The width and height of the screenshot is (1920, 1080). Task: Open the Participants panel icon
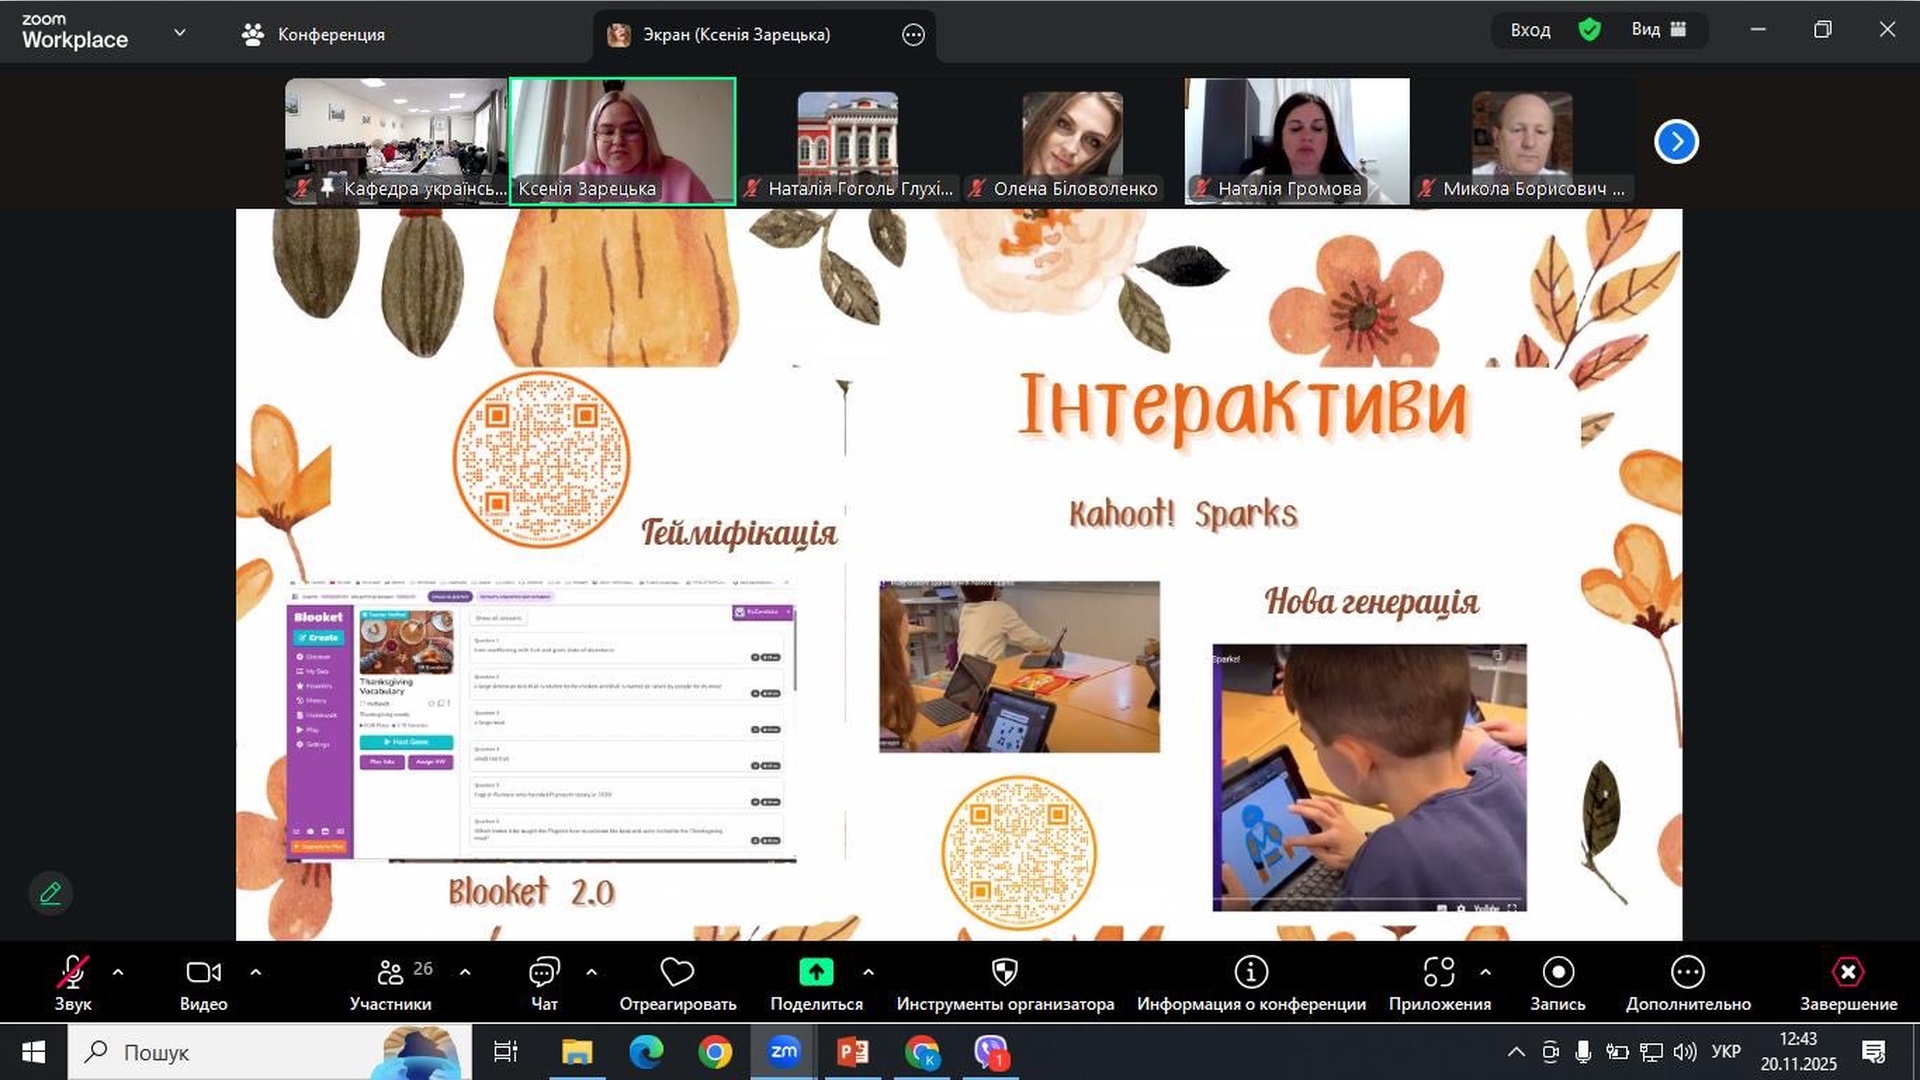coord(390,973)
